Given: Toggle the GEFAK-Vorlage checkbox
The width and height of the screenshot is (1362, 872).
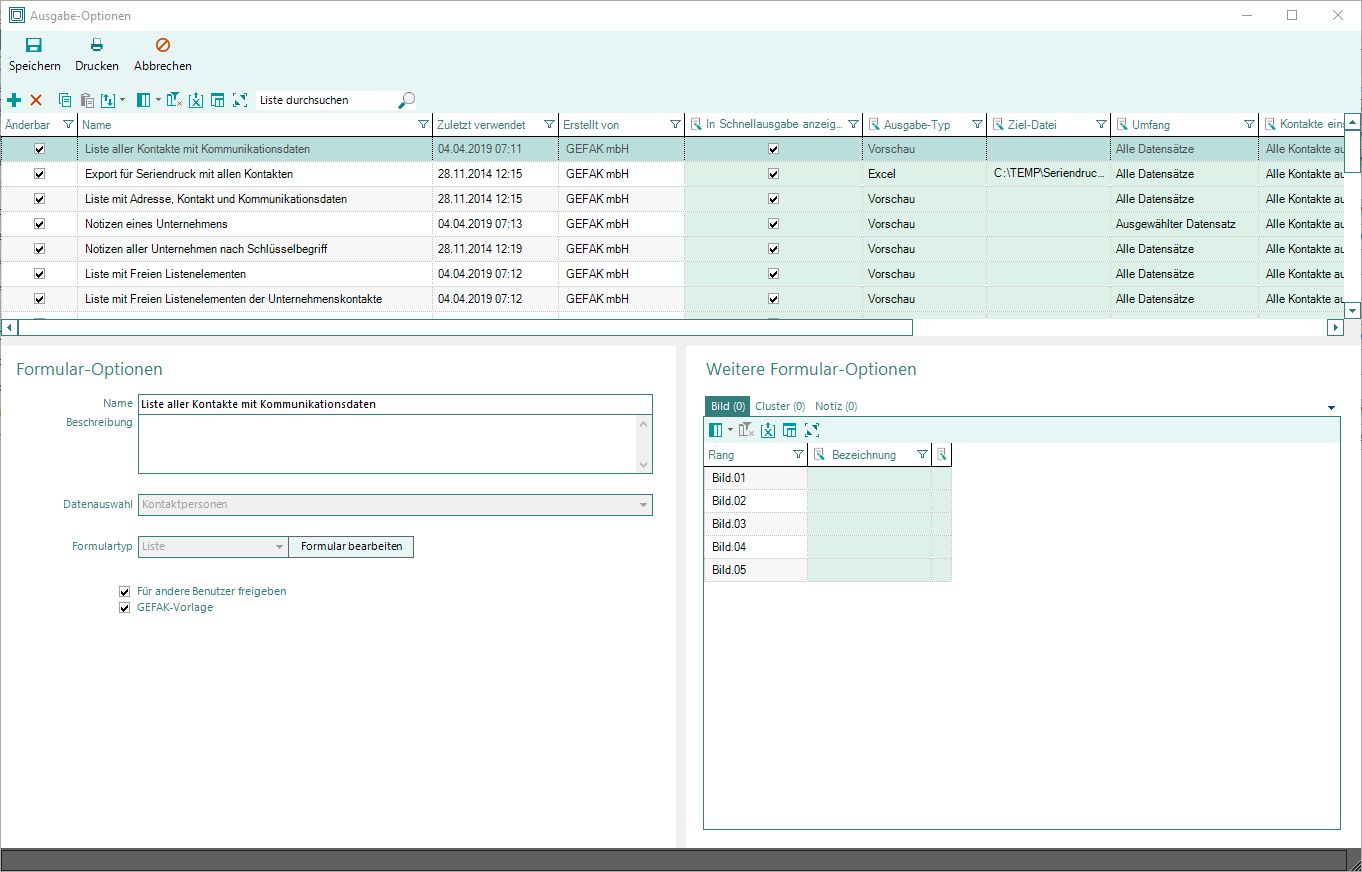Looking at the screenshot, I should click(125, 607).
